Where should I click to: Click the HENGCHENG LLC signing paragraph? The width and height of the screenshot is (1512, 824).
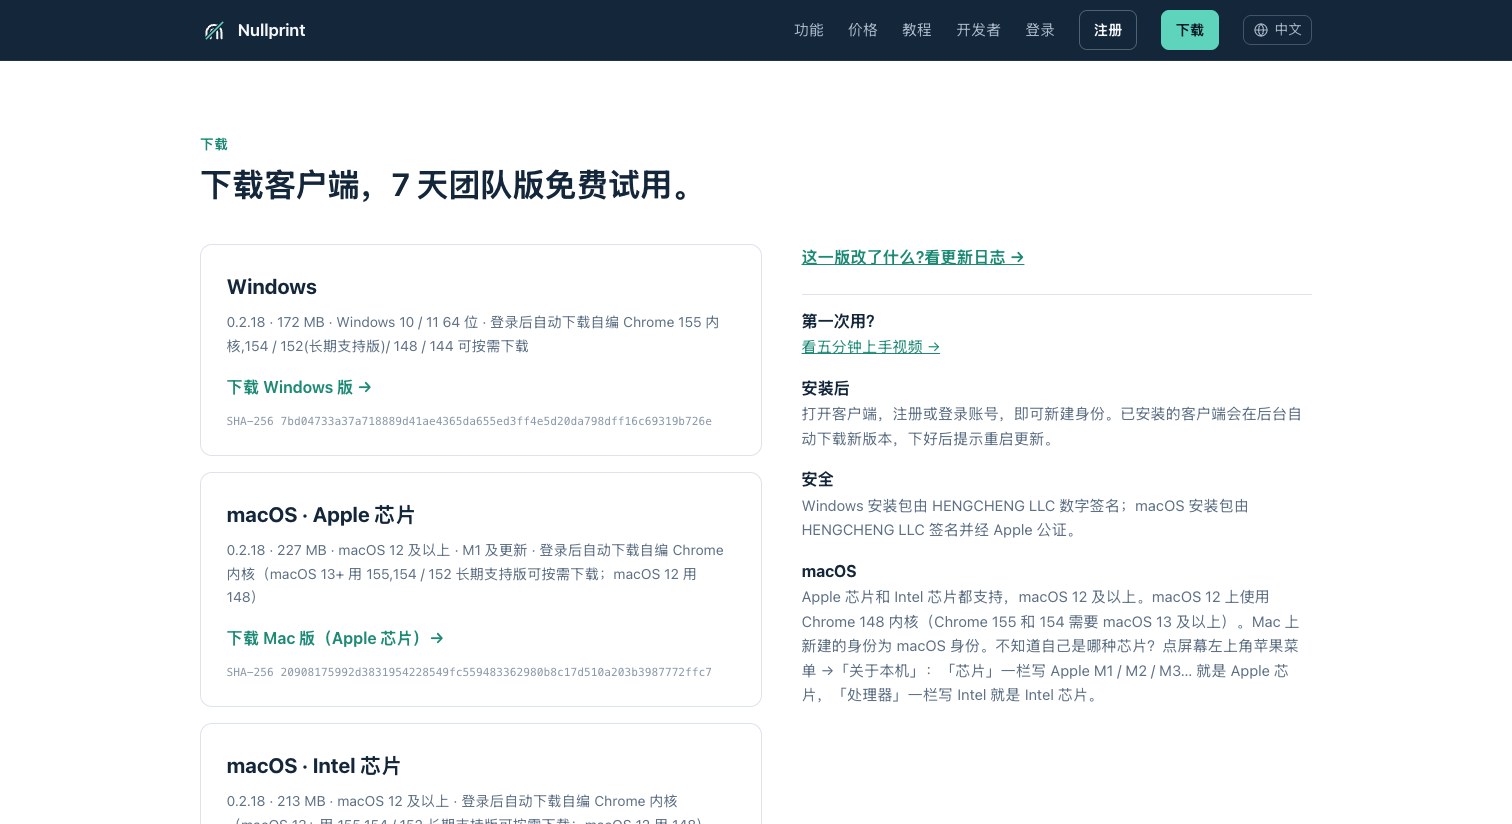click(x=1025, y=518)
